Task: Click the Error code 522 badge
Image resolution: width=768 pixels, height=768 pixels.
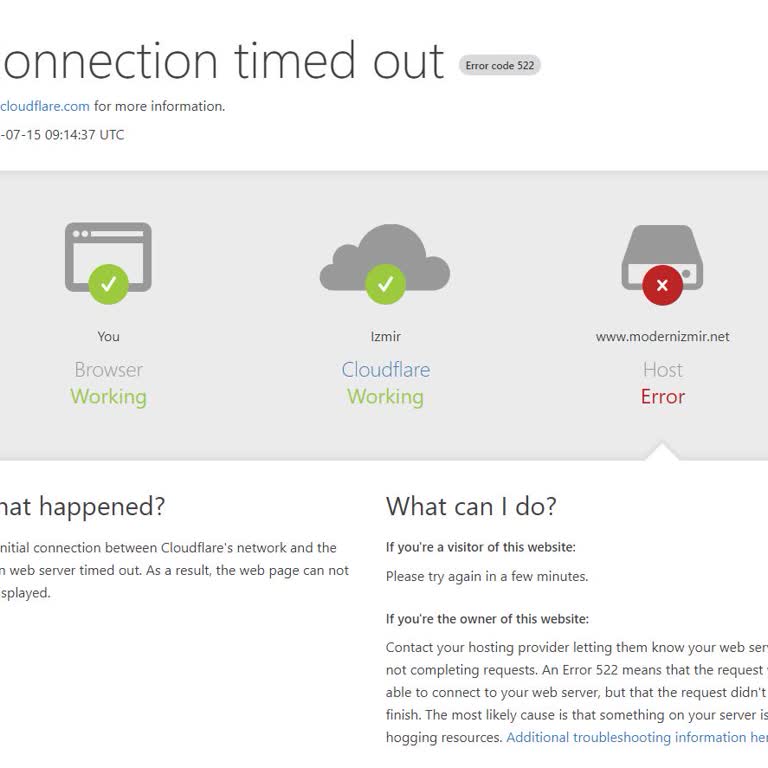Action: click(x=500, y=66)
